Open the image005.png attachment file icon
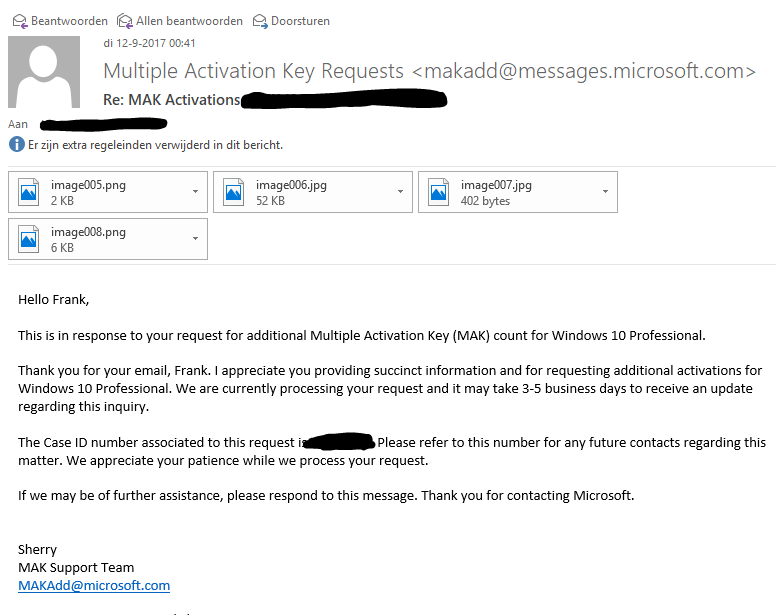The height and width of the screenshot is (615, 776). click(x=29, y=192)
